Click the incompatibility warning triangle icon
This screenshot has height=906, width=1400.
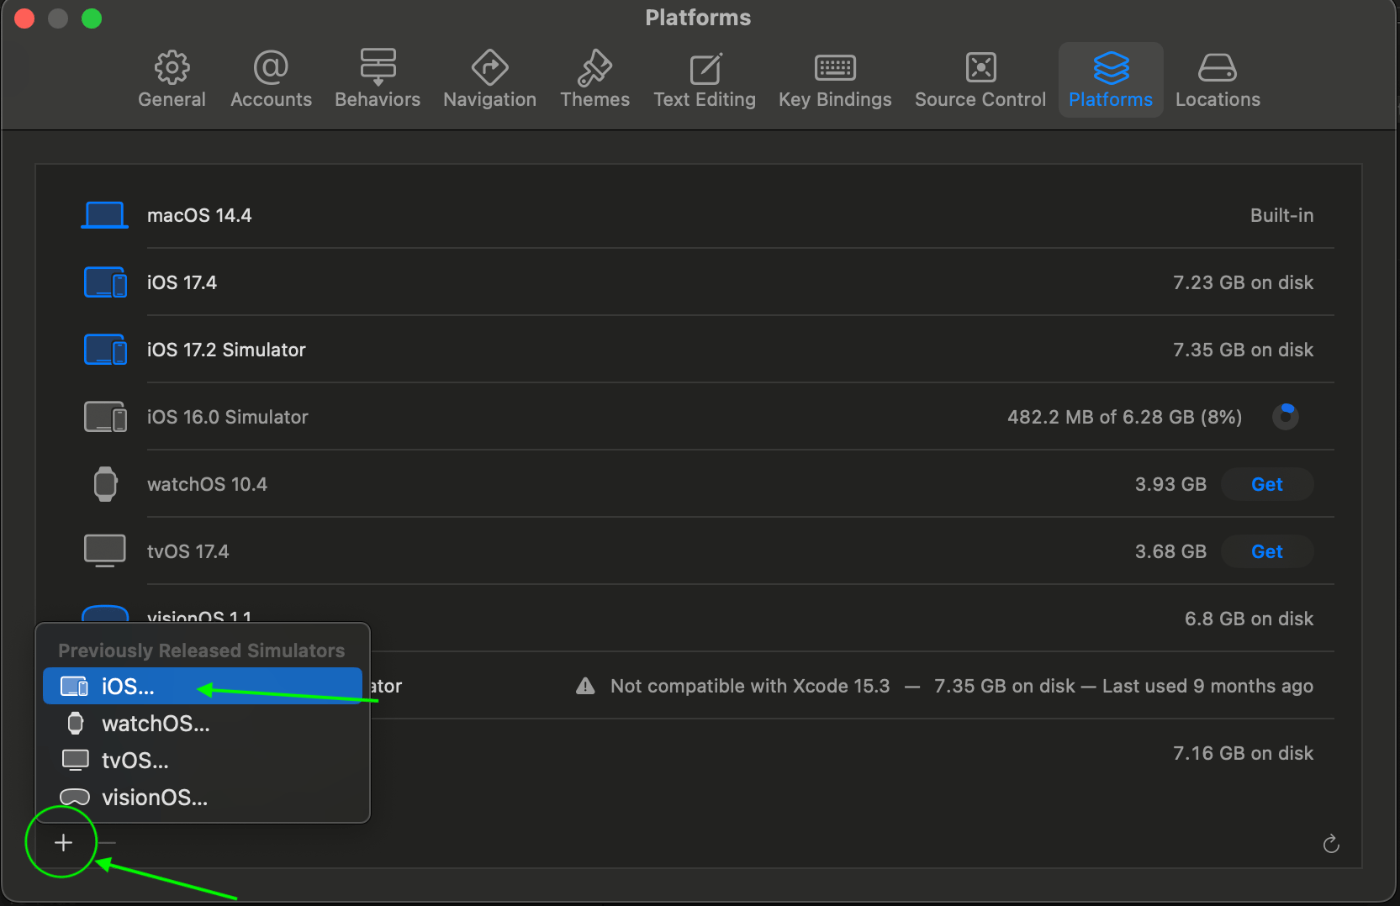[586, 685]
